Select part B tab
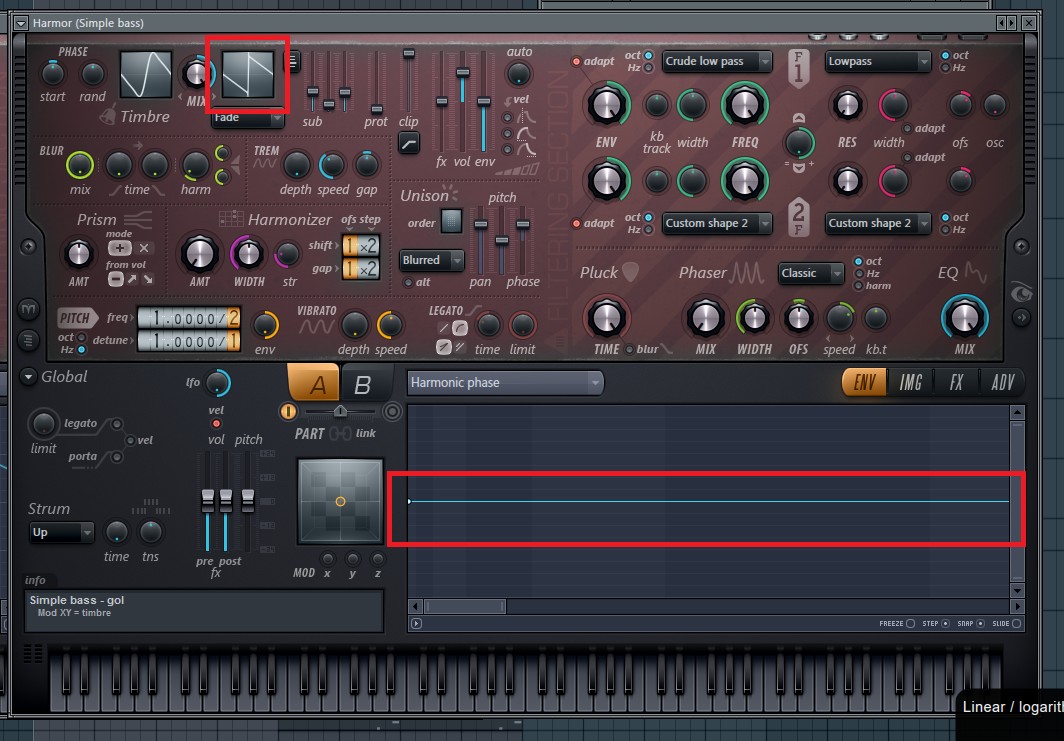 coord(363,384)
